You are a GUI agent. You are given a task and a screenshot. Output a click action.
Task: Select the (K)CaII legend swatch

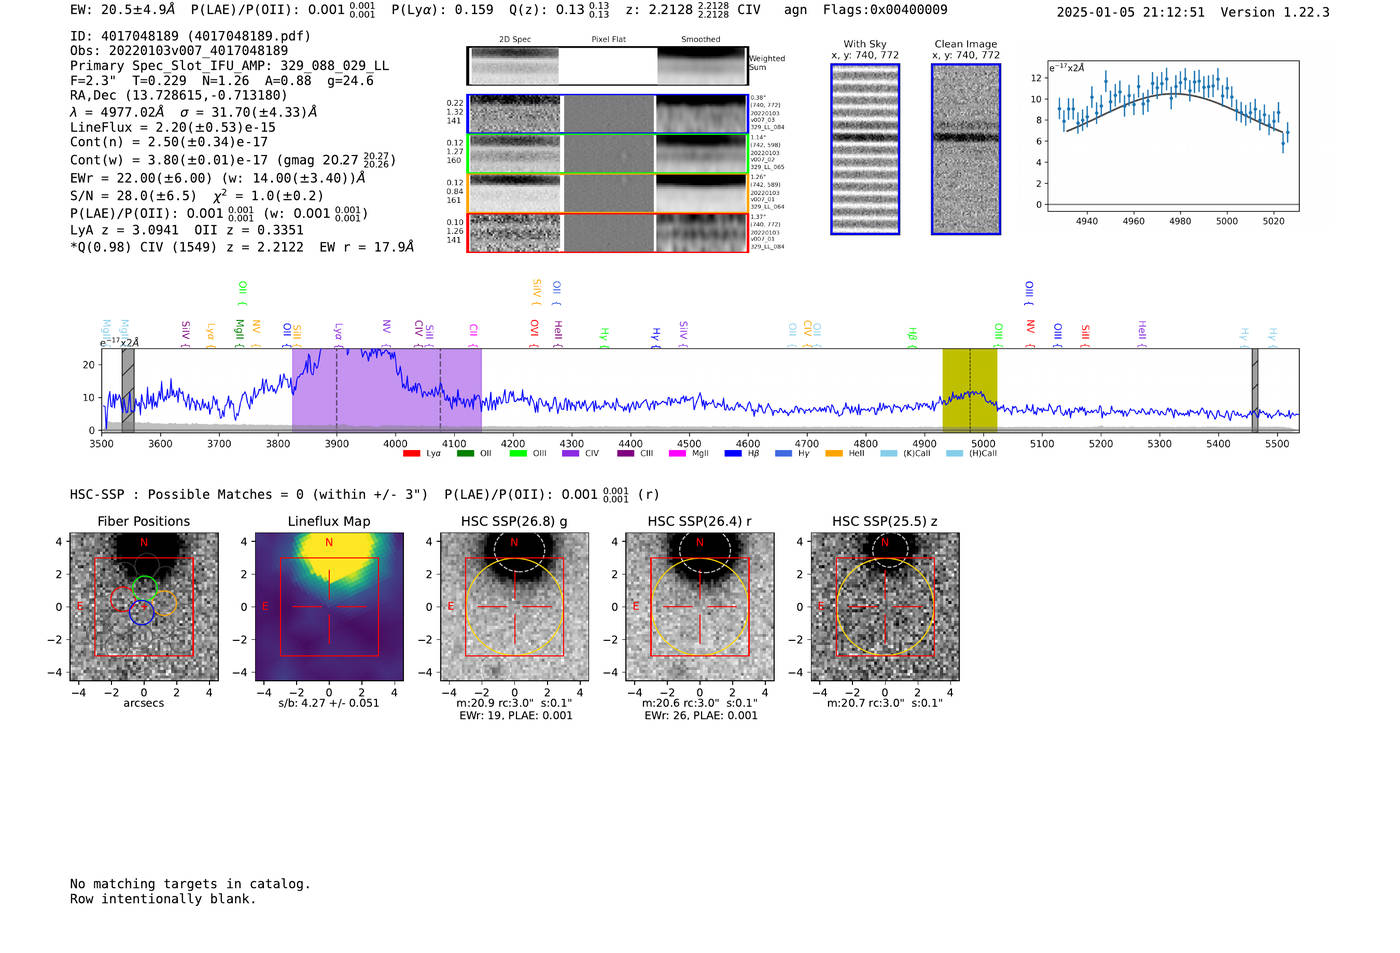889,454
